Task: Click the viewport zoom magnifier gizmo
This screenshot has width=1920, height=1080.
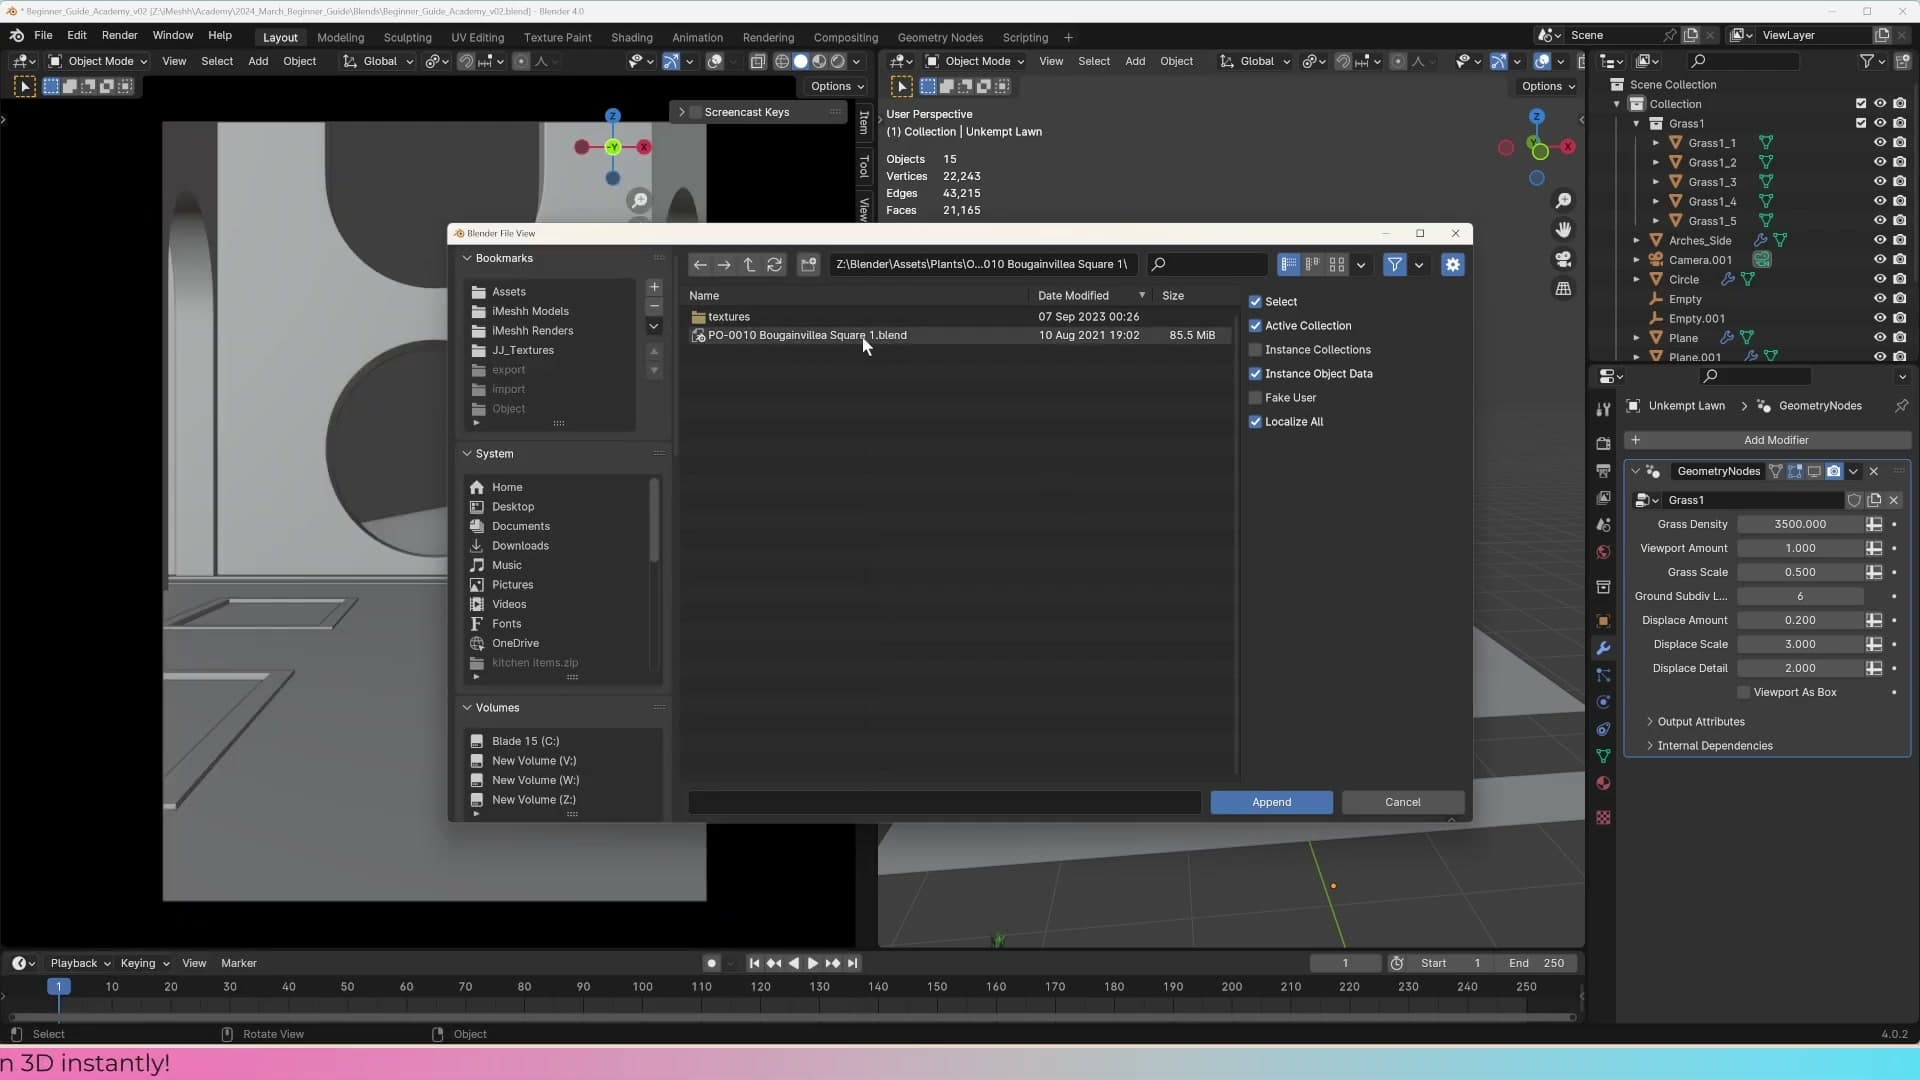Action: pyautogui.click(x=1564, y=201)
